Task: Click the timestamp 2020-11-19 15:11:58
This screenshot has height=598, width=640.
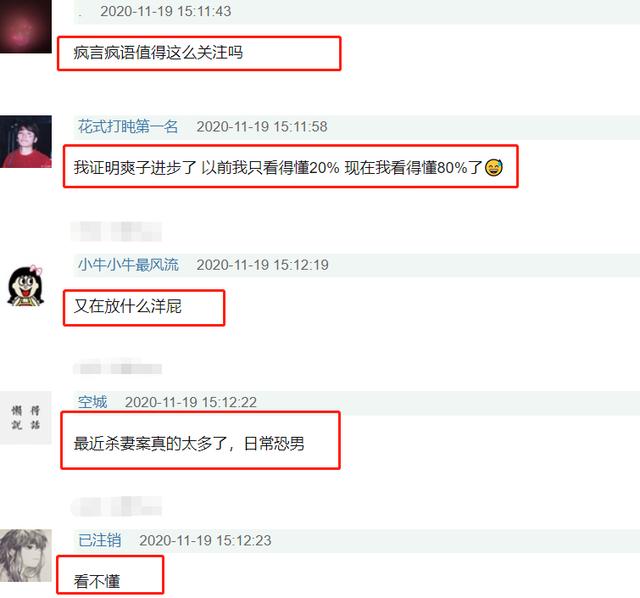Action: pos(262,127)
